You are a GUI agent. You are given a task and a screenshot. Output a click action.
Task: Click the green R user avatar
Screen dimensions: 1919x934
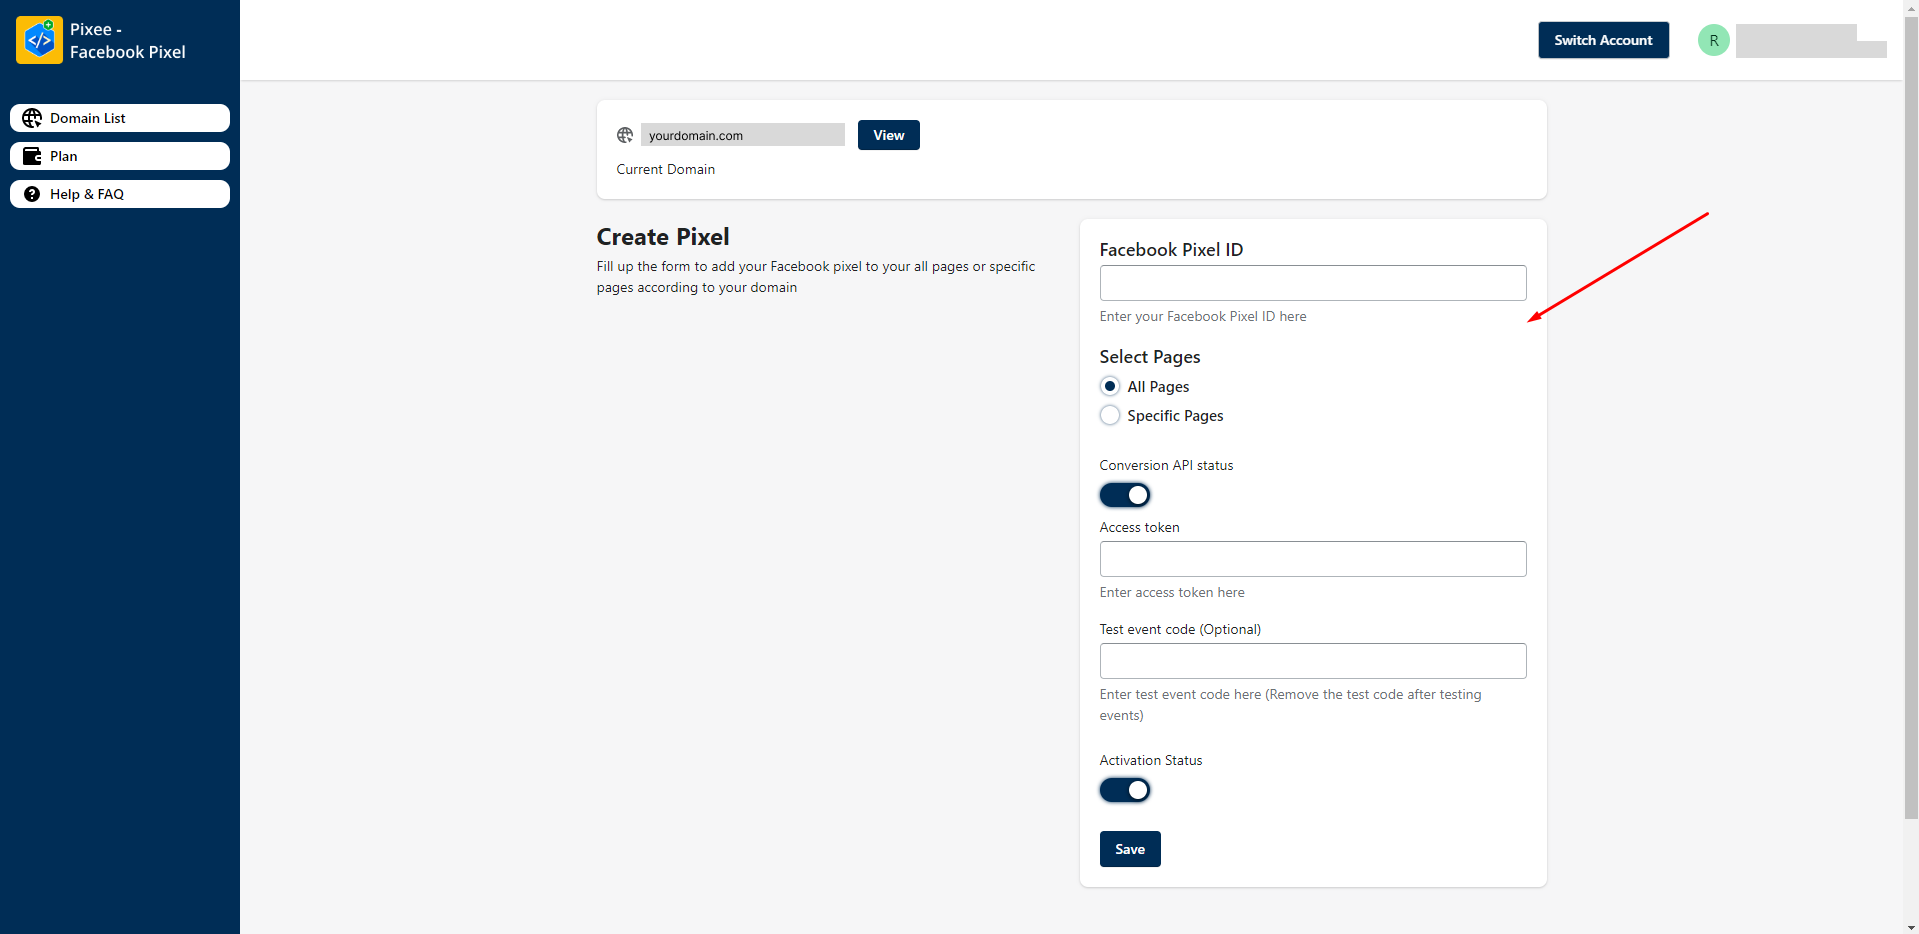click(x=1714, y=40)
